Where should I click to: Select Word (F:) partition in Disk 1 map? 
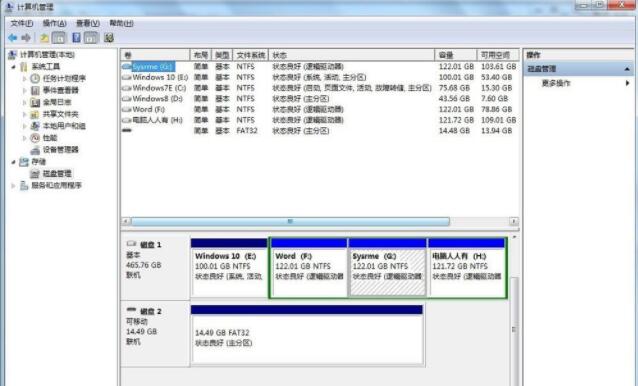[309, 268]
